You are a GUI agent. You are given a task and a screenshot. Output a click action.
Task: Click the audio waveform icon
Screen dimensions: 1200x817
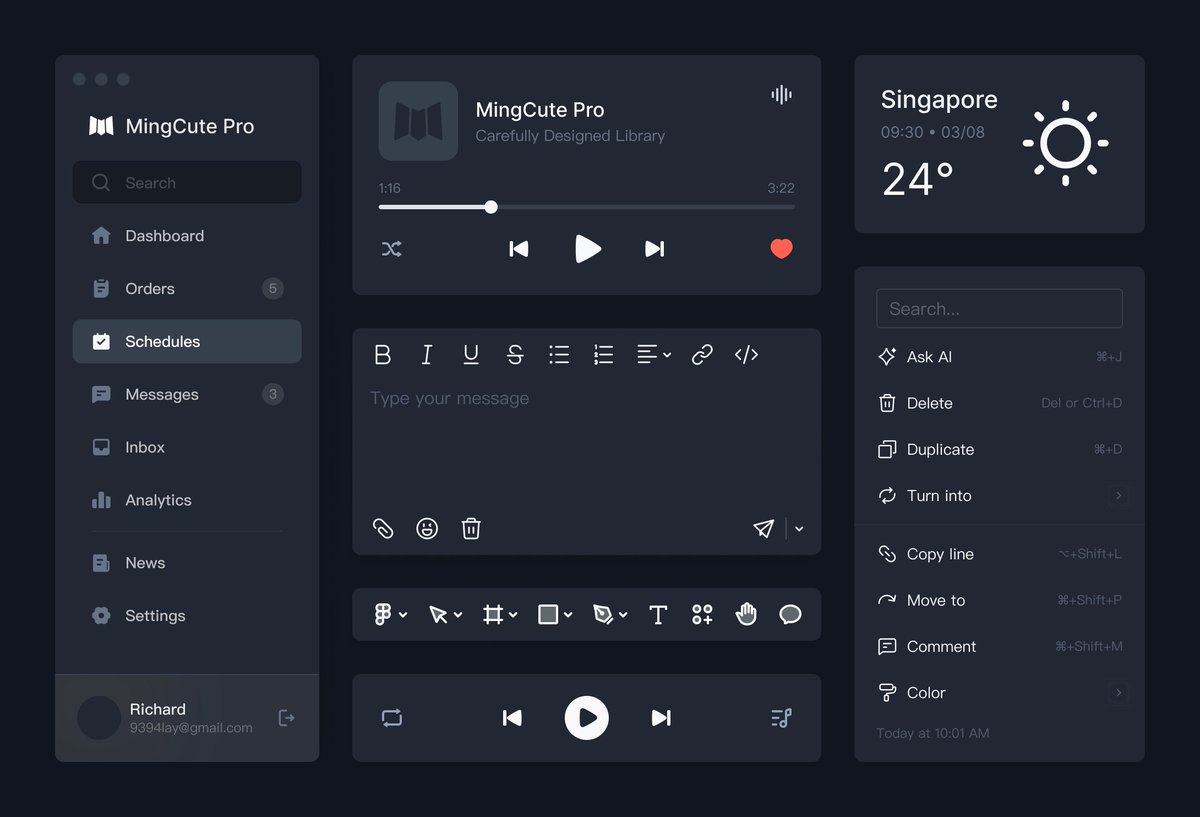click(782, 95)
